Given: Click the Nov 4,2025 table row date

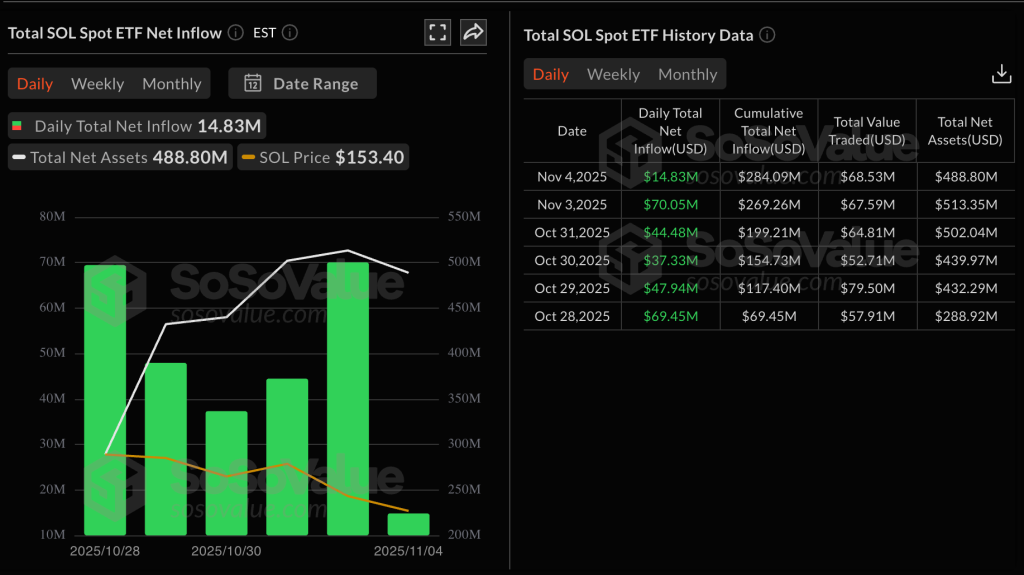Looking at the screenshot, I should click(x=571, y=176).
